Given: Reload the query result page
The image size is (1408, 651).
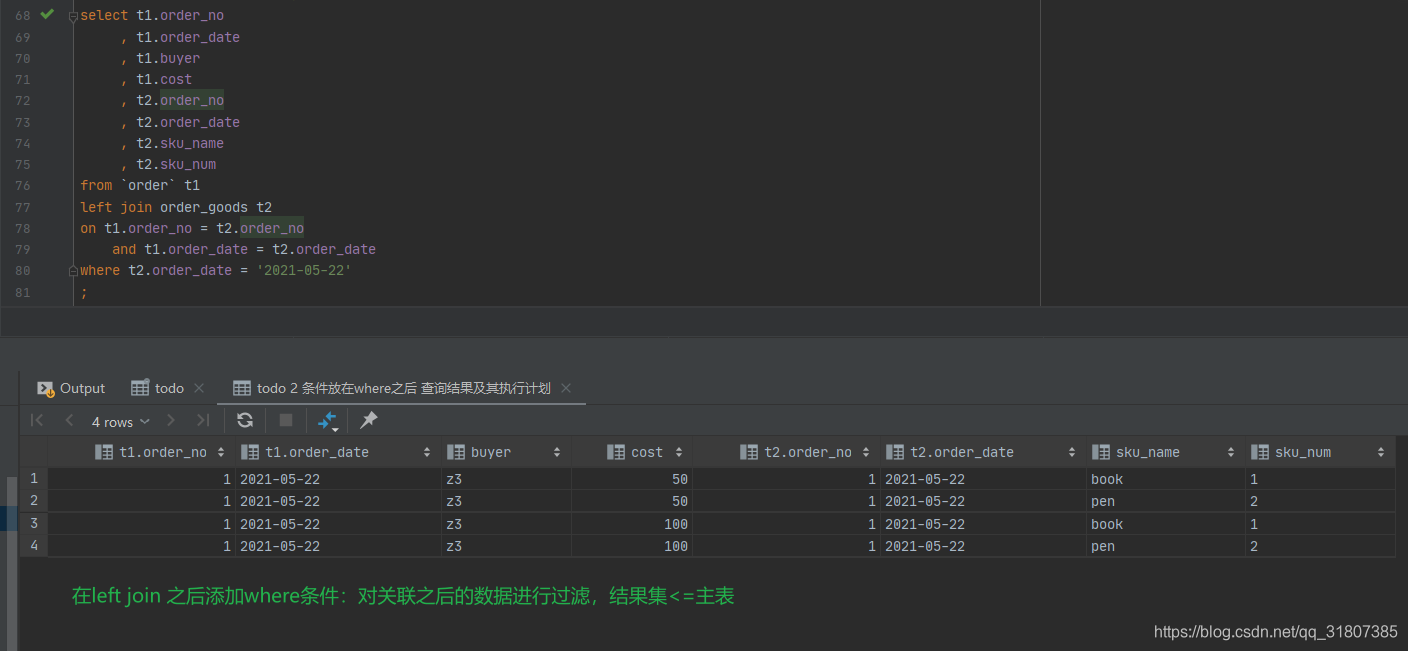Looking at the screenshot, I should [245, 420].
